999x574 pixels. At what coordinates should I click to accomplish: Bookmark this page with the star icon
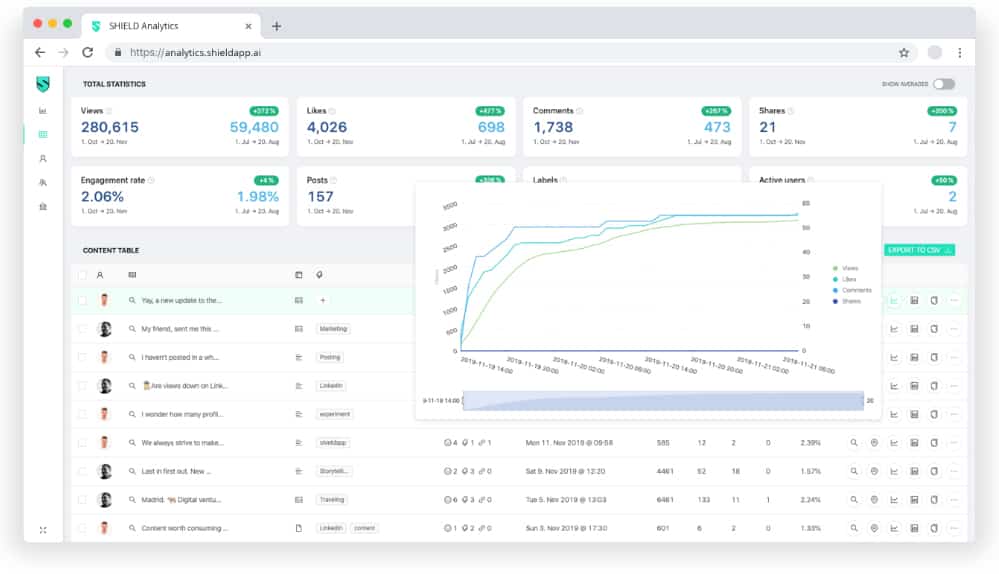click(904, 52)
